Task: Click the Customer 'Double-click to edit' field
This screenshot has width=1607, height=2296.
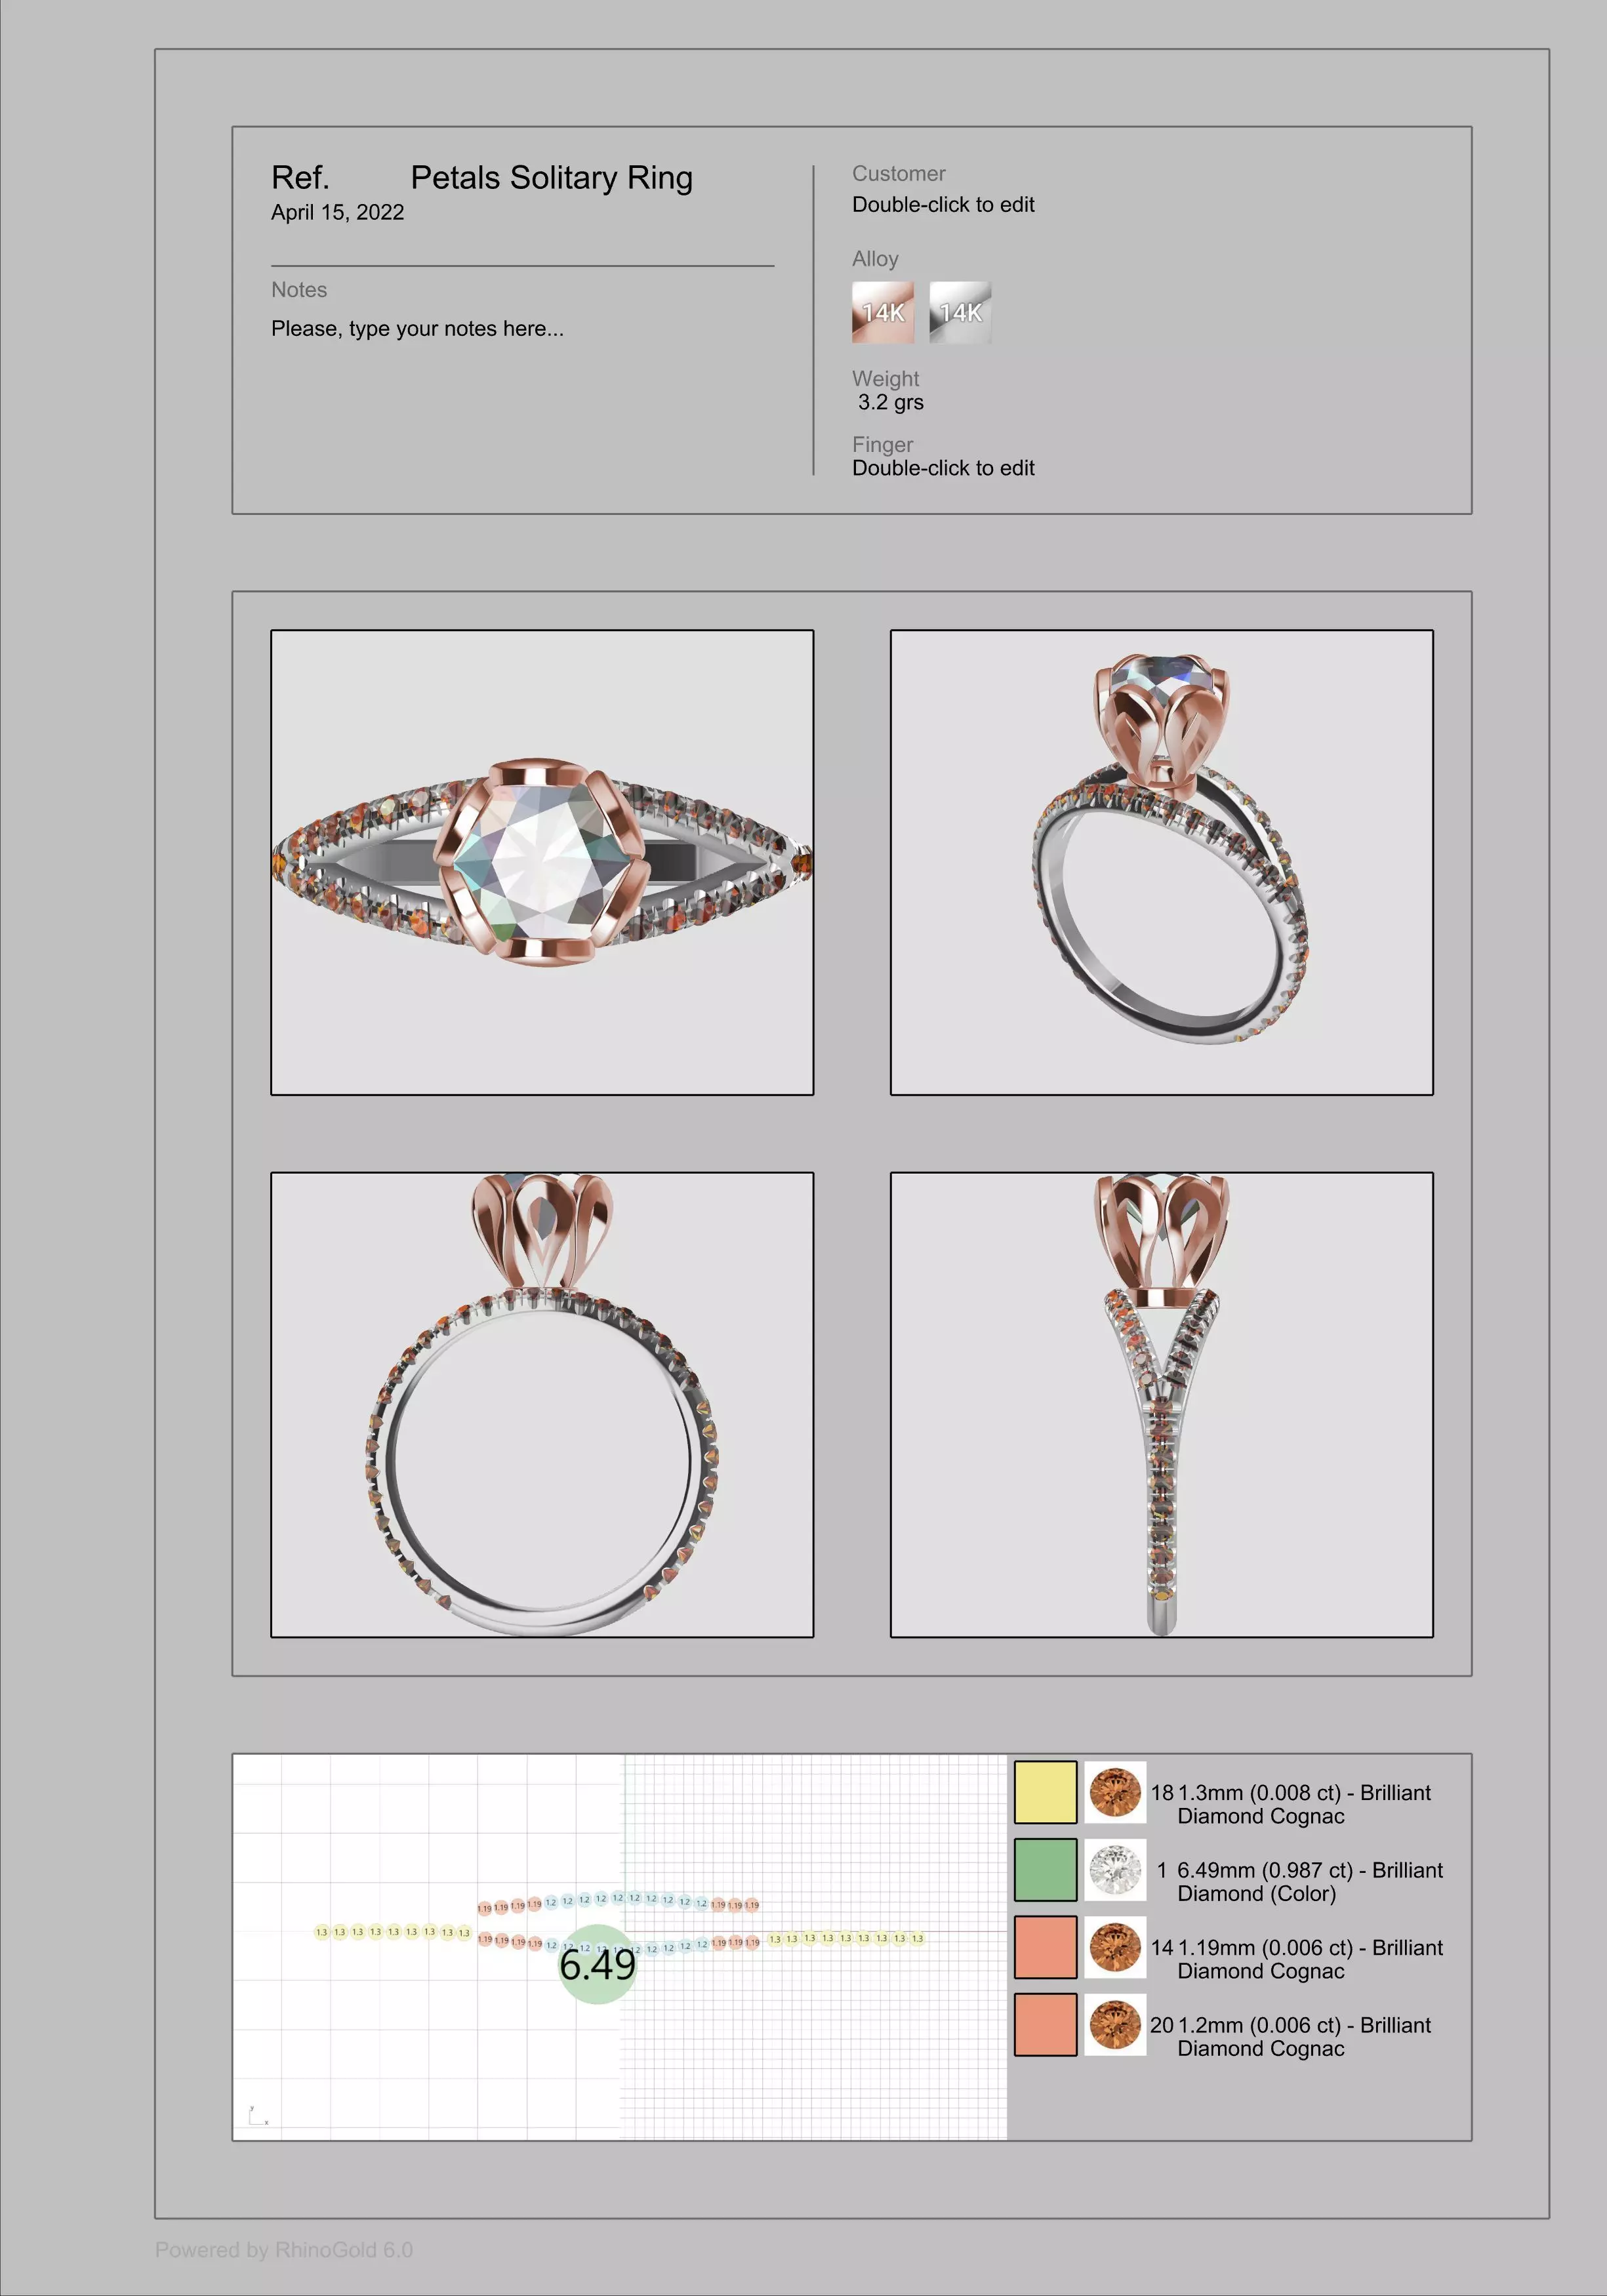Action: (x=943, y=204)
